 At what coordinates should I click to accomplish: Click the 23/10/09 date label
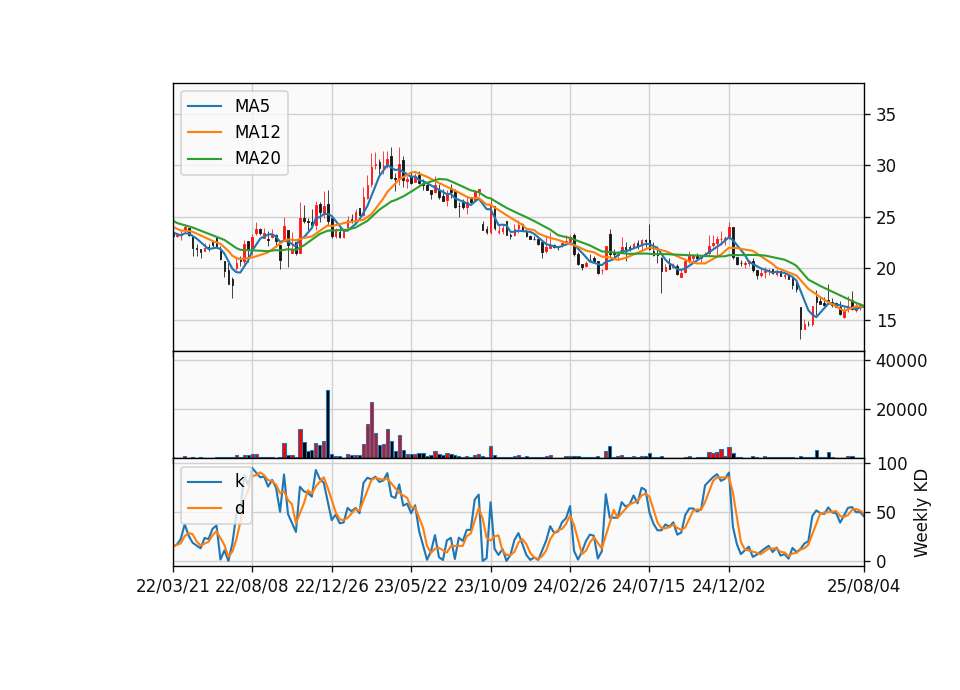[490, 586]
